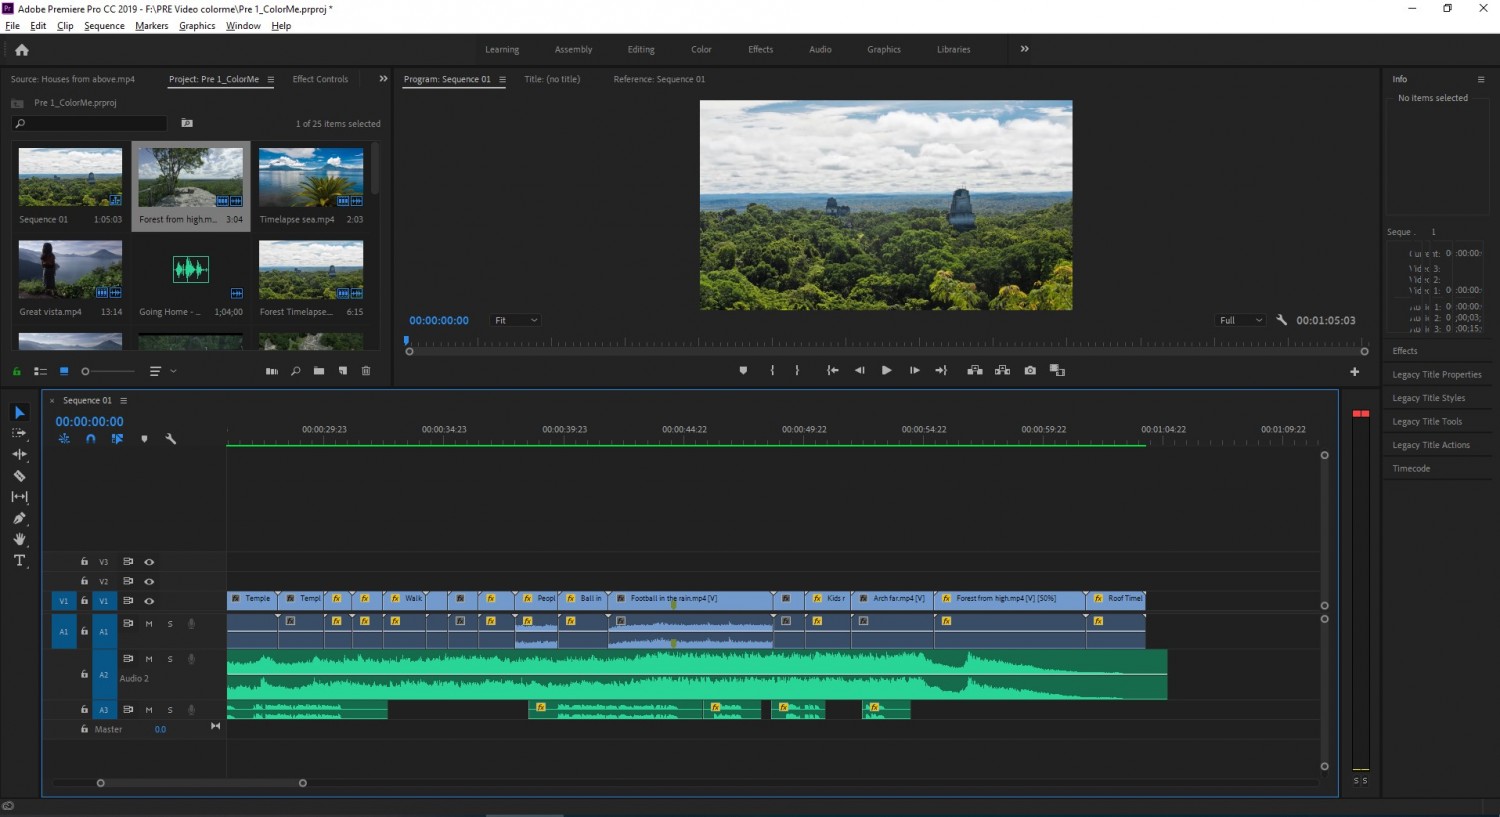
Task: Create a new bin in Project panel
Action: 319,371
